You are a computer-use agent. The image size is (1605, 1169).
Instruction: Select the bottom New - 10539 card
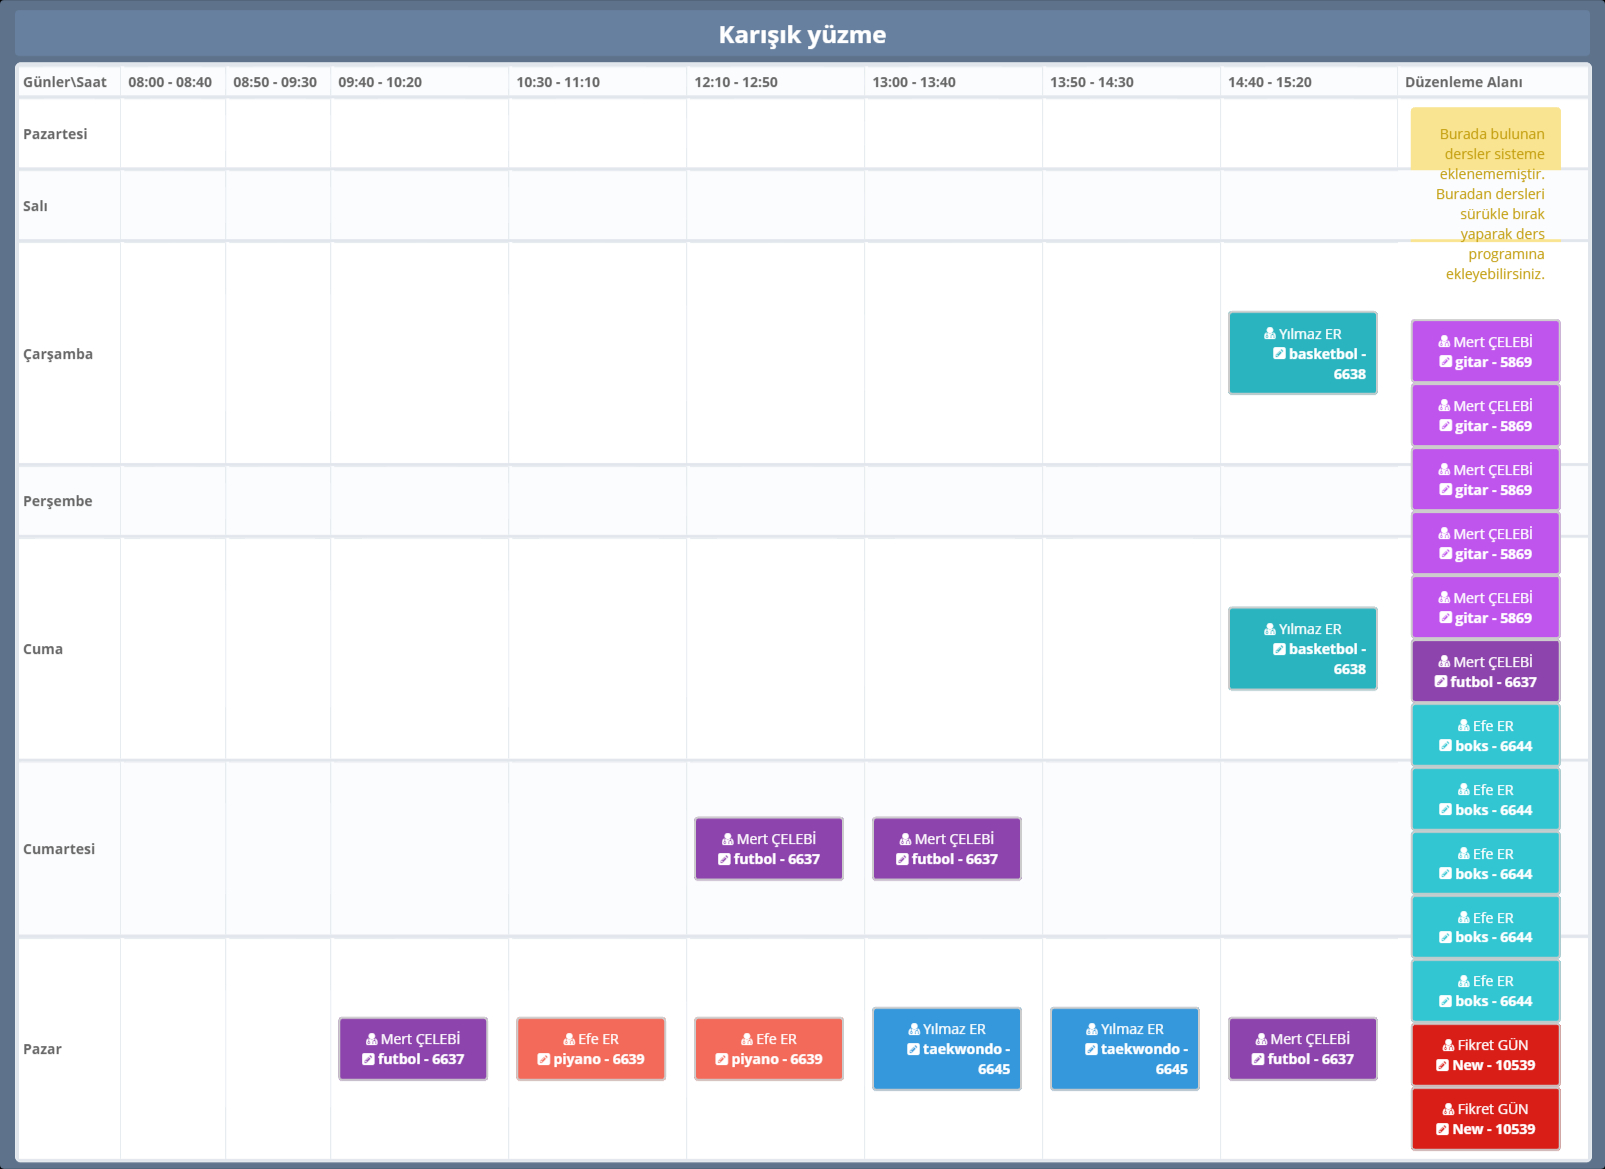(1485, 1119)
